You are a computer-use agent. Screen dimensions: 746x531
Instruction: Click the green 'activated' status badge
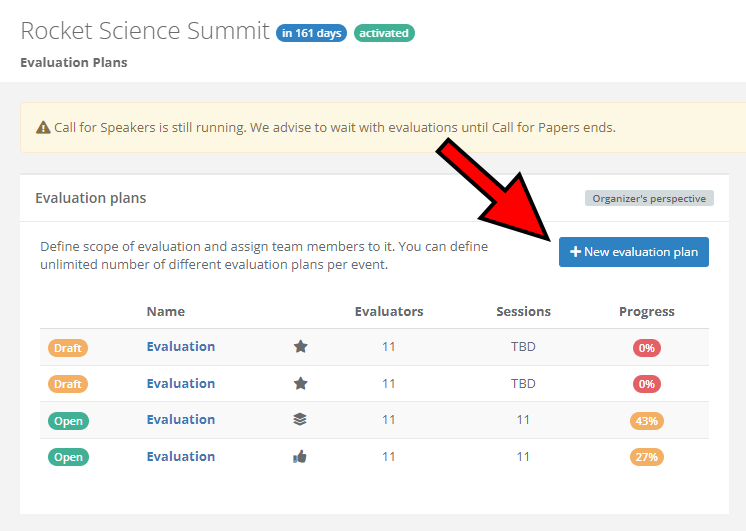pos(384,33)
